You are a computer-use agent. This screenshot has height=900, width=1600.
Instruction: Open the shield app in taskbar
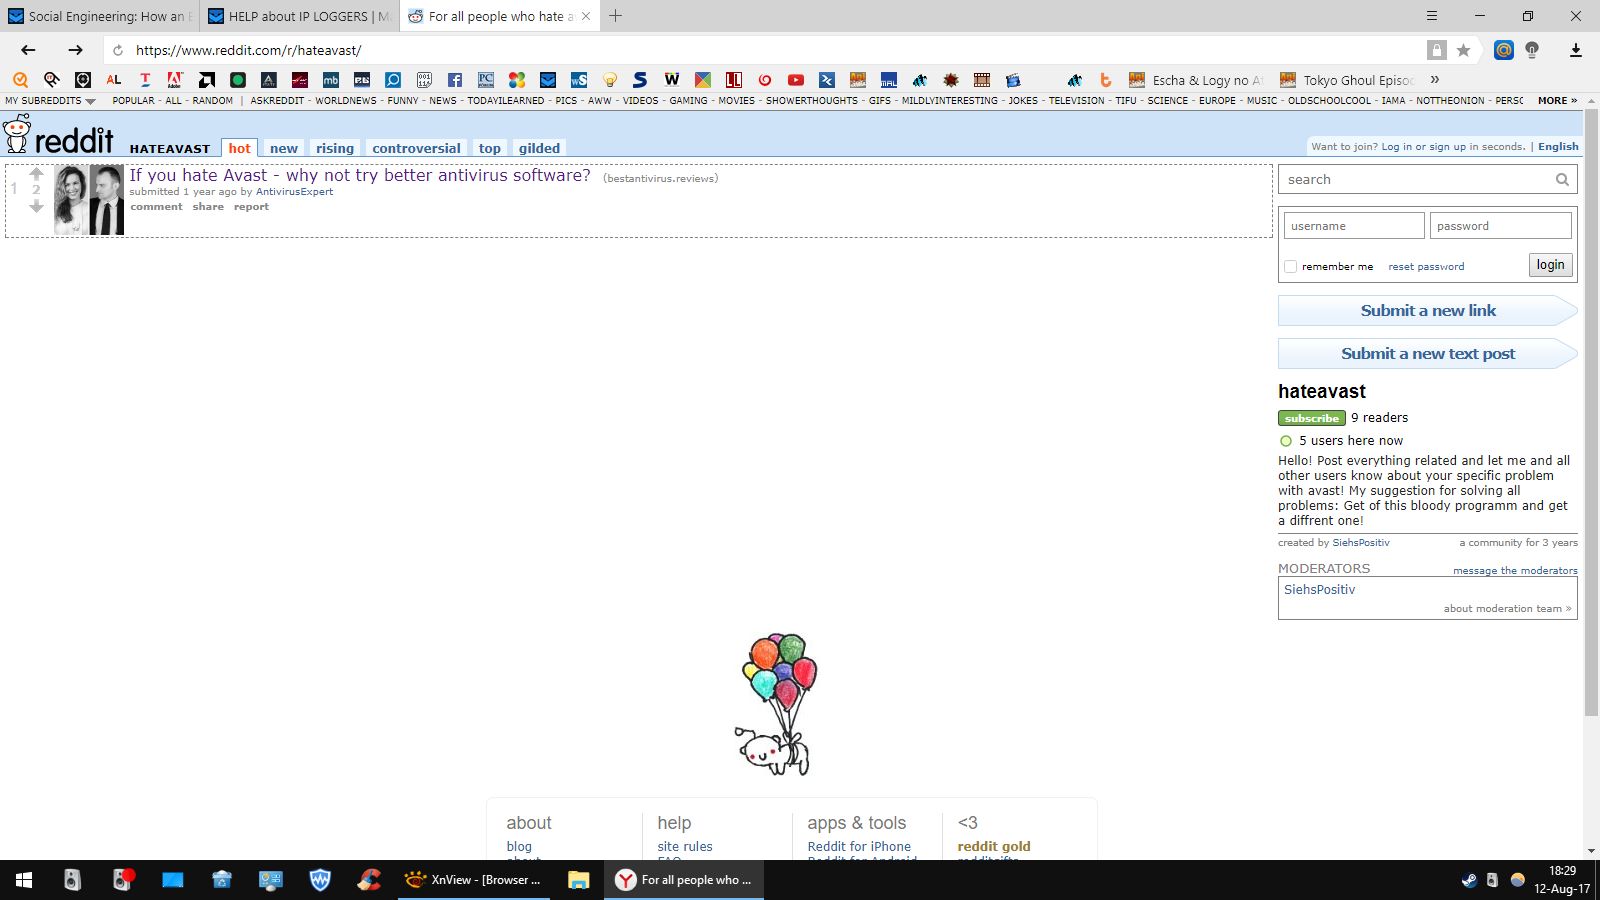(x=320, y=880)
